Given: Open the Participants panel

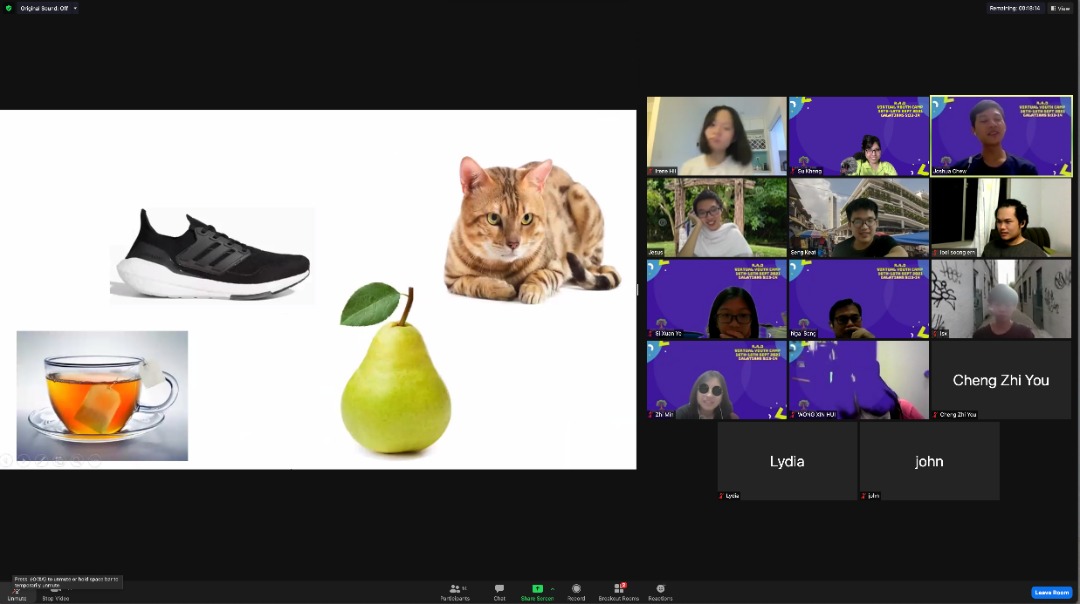Looking at the screenshot, I should [455, 591].
